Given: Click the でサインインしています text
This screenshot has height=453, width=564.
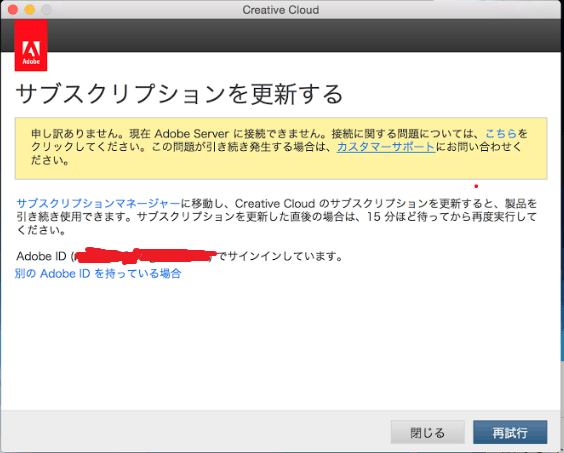Looking at the screenshot, I should pos(280,256).
